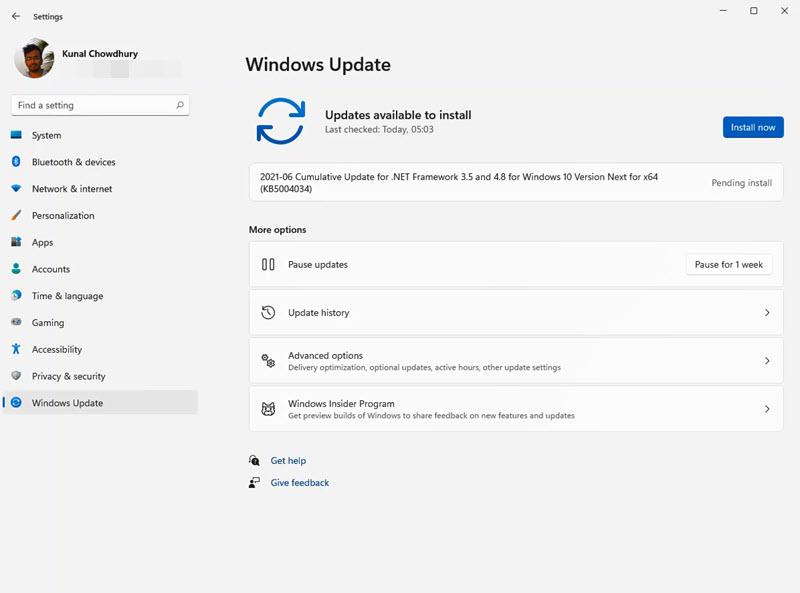The image size is (800, 593).
Task: Click the Windows Update page title
Action: [x=318, y=65]
